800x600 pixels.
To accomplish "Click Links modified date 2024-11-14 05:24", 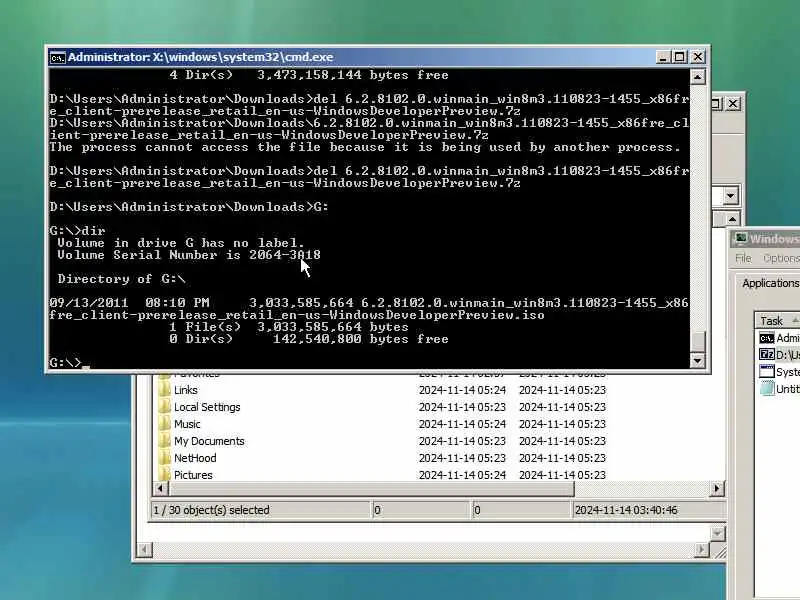I will (462, 390).
